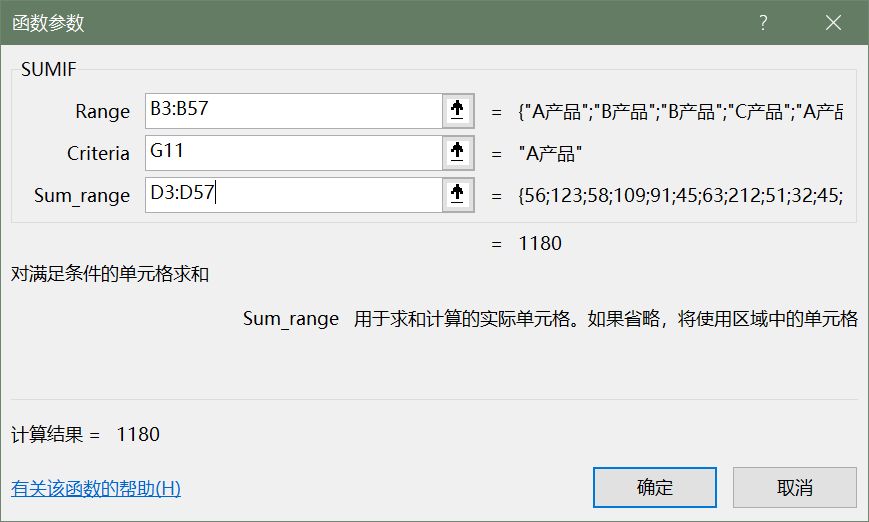869x522 pixels.
Task: Click the Sum_range preview array starting with 56
Action: tap(680, 196)
